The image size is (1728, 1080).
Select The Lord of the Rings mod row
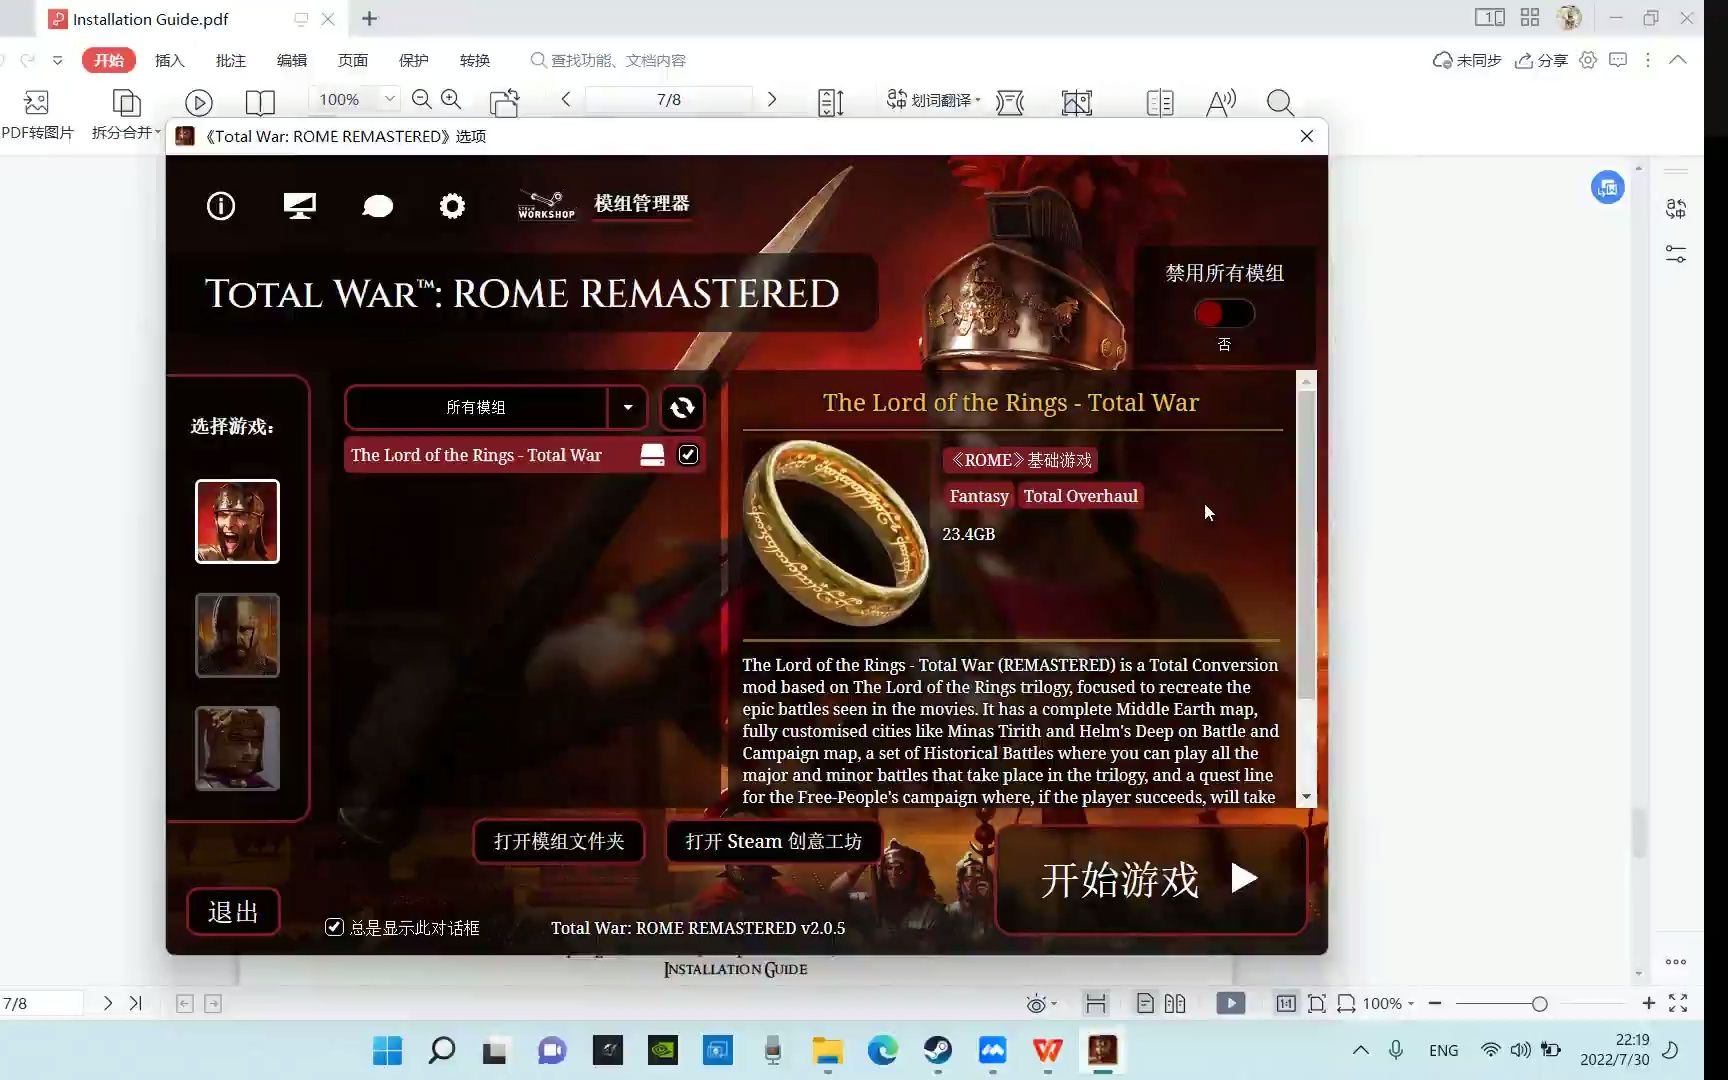point(525,455)
